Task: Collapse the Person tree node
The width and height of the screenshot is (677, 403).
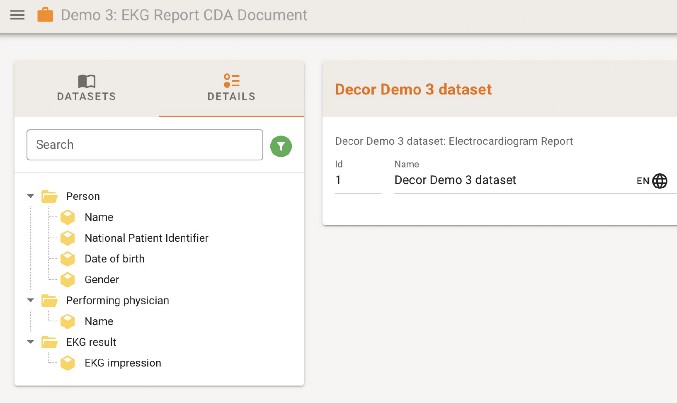Action: 31,196
